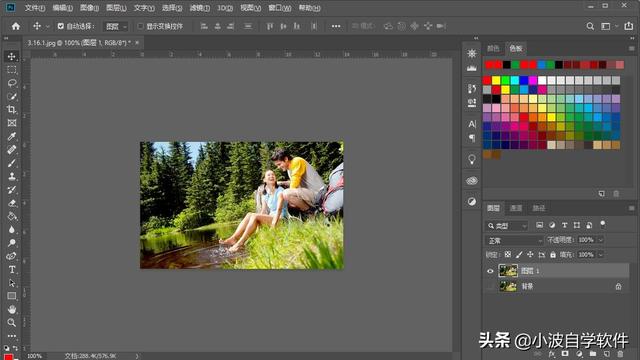640x360 pixels.
Task: Open the 不透明度 opacity dropdown arrow
Action: [x=601, y=240]
